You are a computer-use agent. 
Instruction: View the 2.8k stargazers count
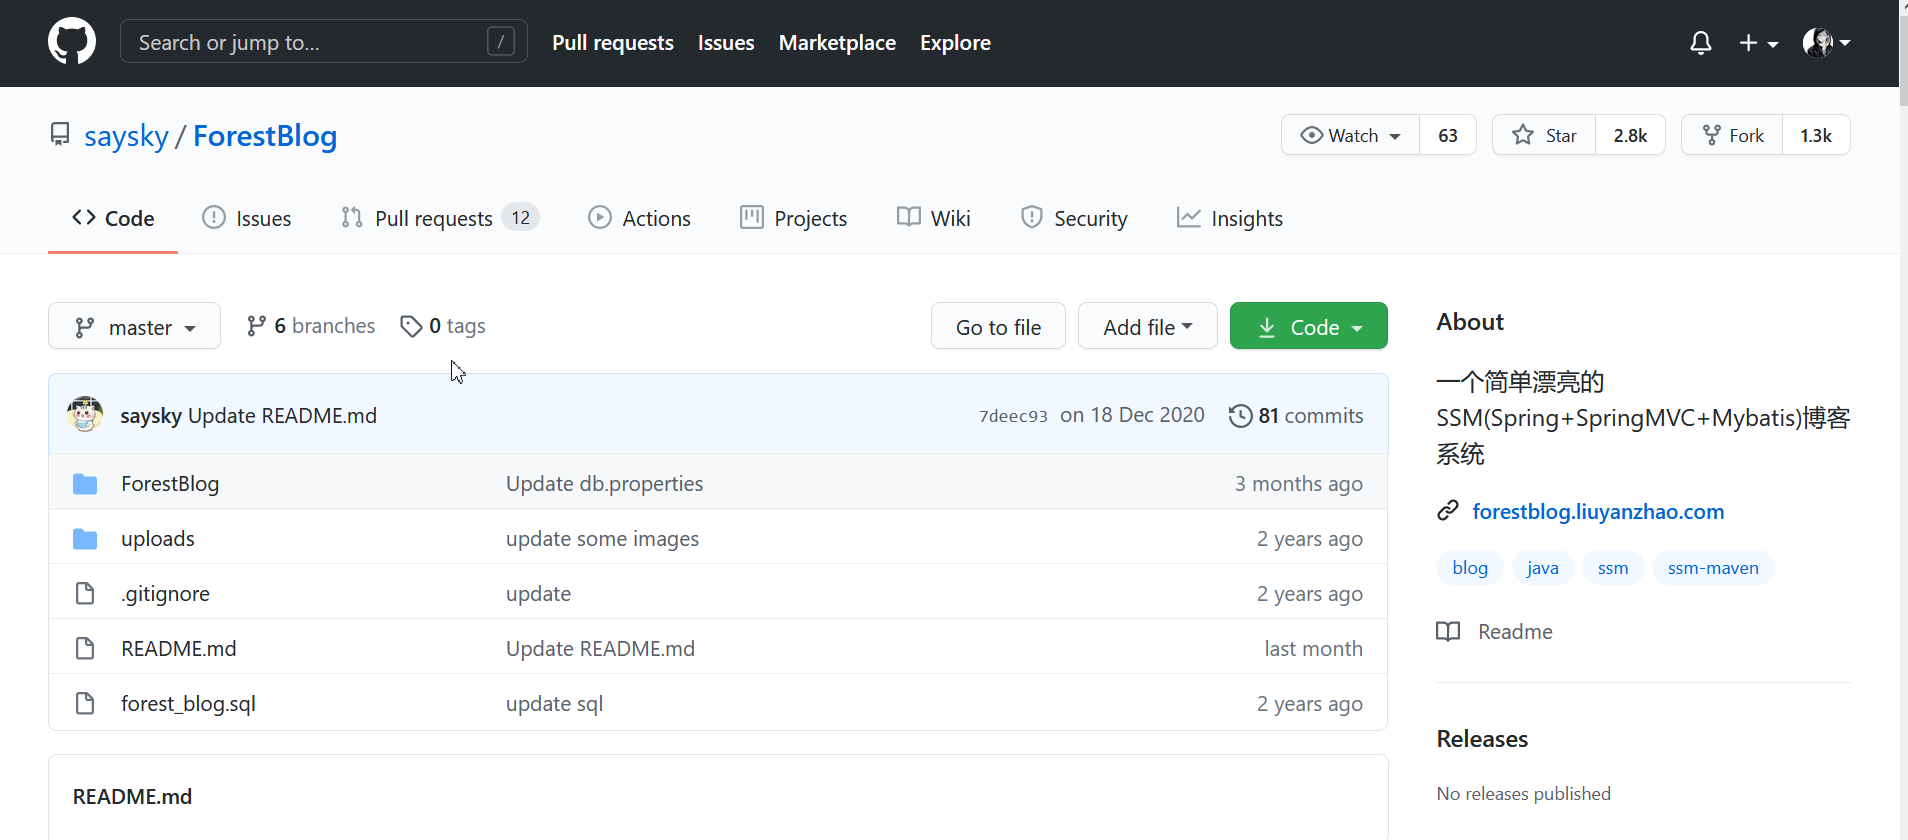1630,135
